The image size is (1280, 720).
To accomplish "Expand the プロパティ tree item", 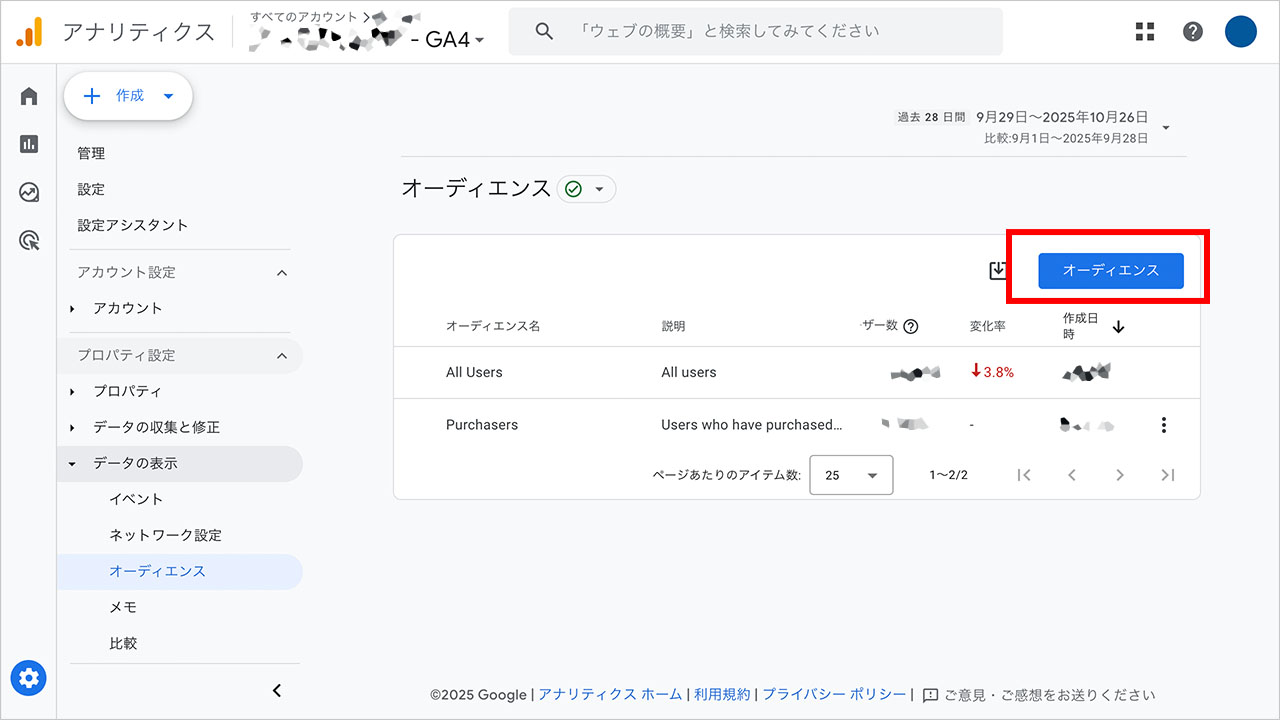I will [x=72, y=392].
